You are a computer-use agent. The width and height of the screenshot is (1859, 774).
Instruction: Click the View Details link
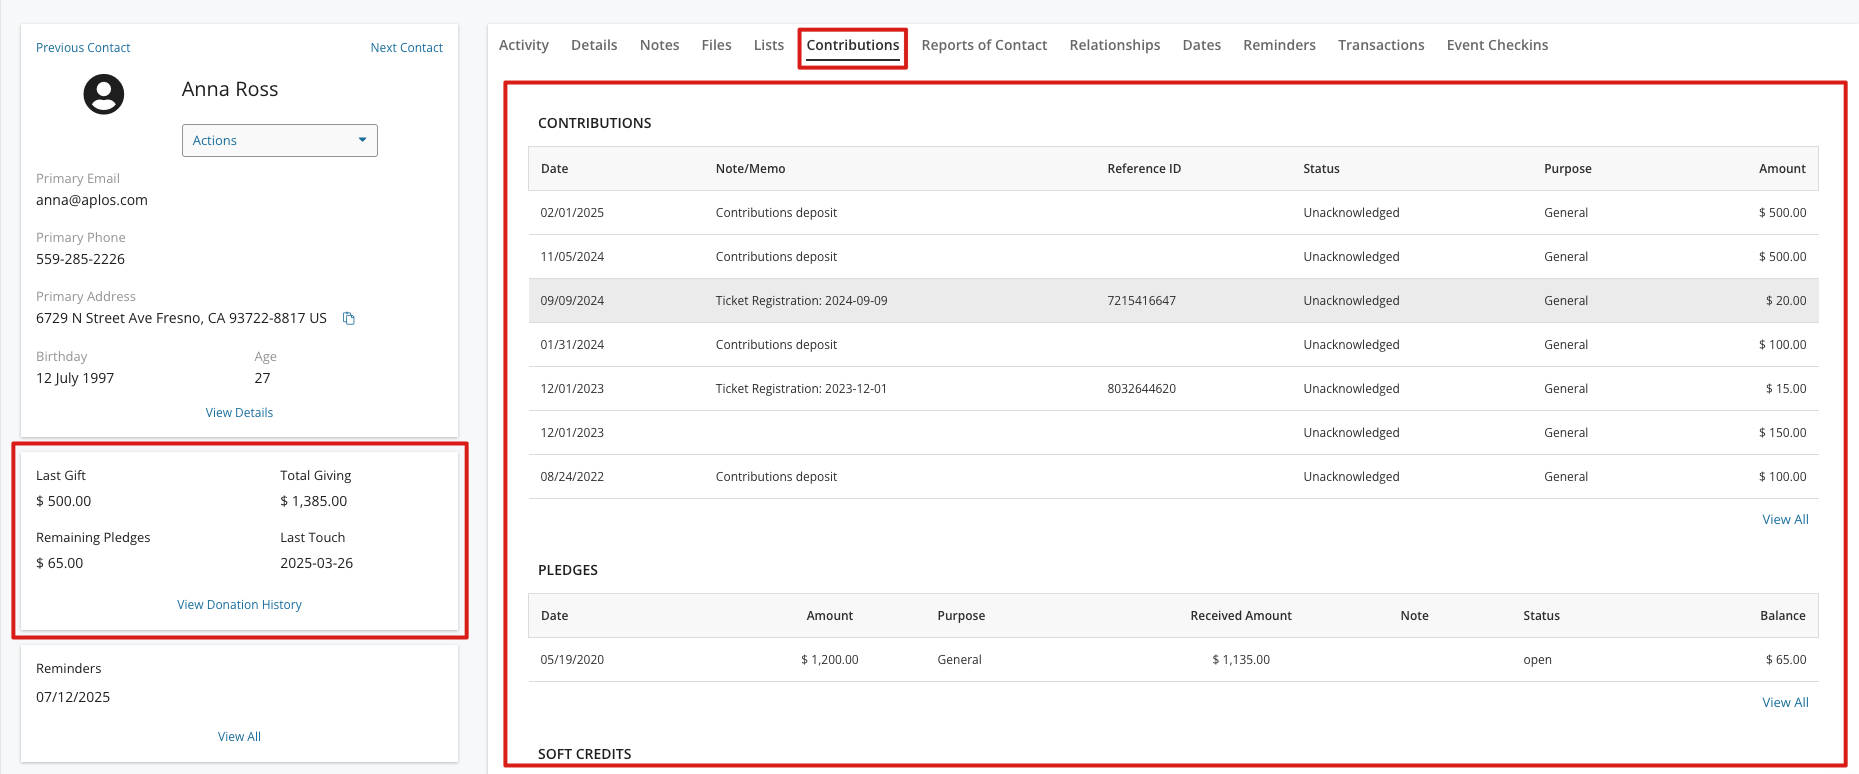(239, 413)
